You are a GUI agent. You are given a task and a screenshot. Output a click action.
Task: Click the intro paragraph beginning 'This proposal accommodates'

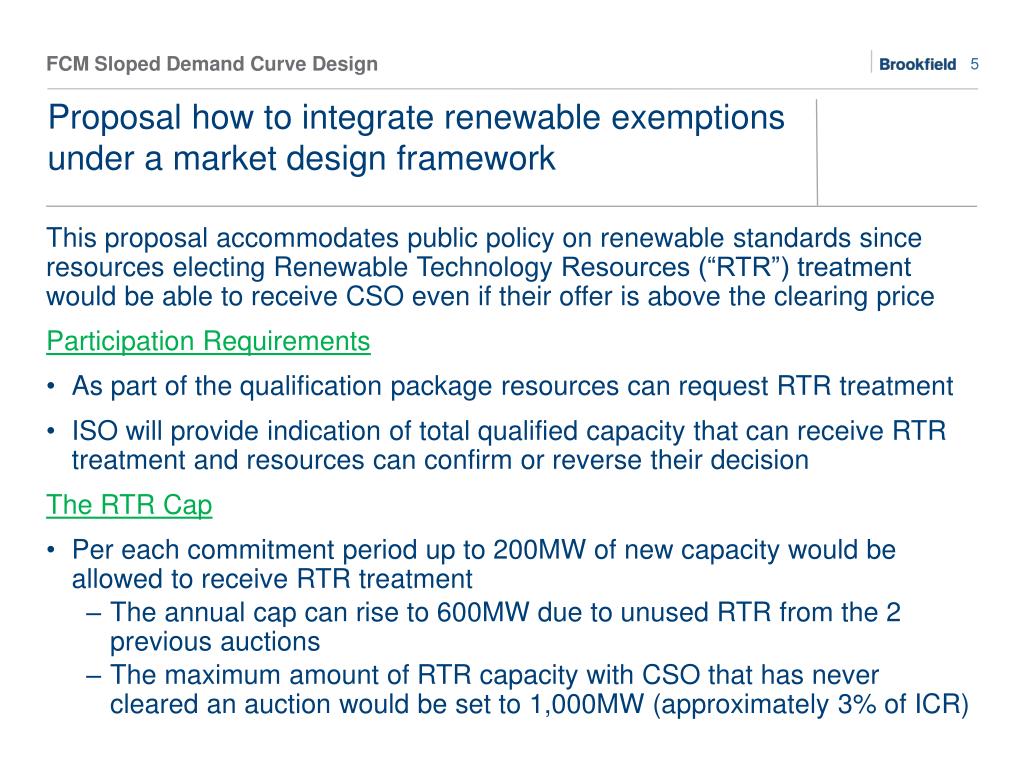pos(490,267)
